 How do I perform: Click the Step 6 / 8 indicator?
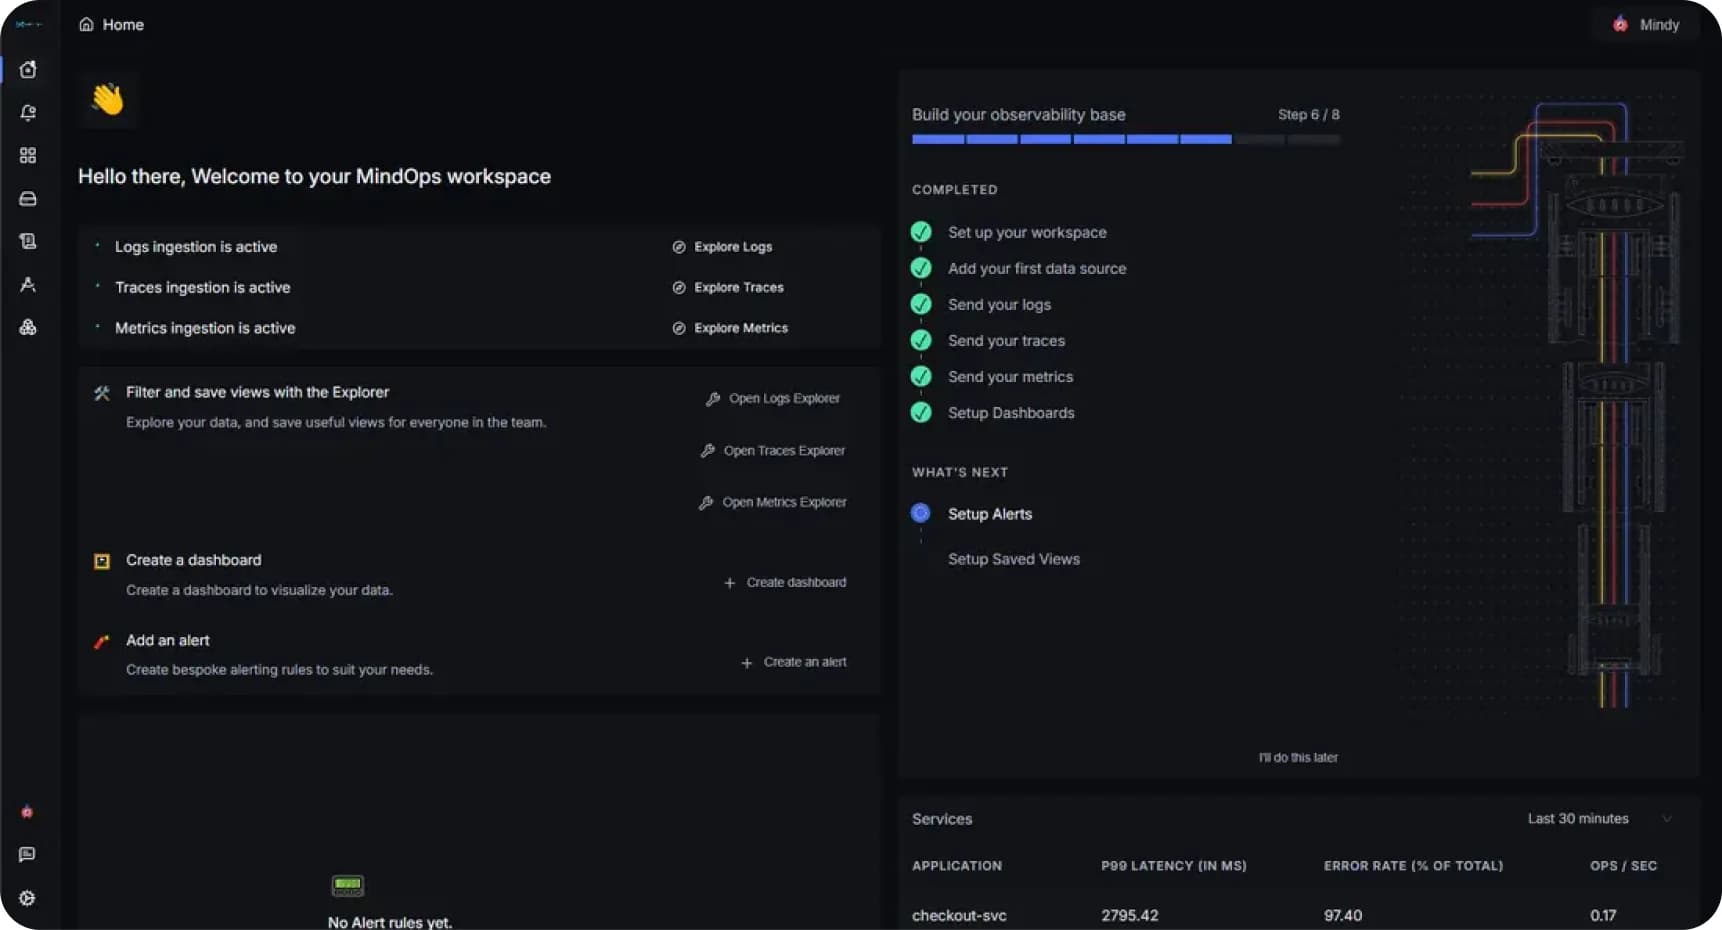click(1308, 115)
